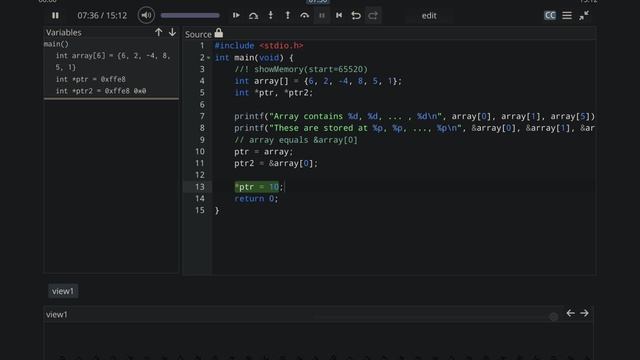Click line number 10 in gutter

tap(200, 152)
